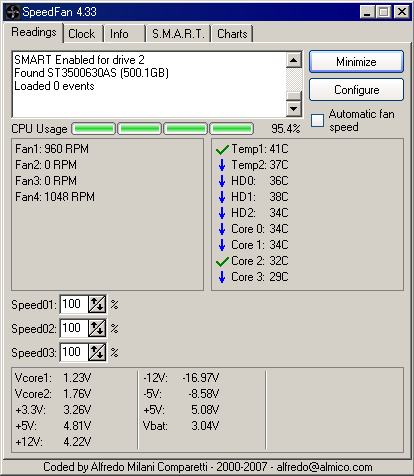Image resolution: width=414 pixels, height=476 pixels.
Task: Click the alfredo@almico.com status bar text
Action: (x=324, y=467)
